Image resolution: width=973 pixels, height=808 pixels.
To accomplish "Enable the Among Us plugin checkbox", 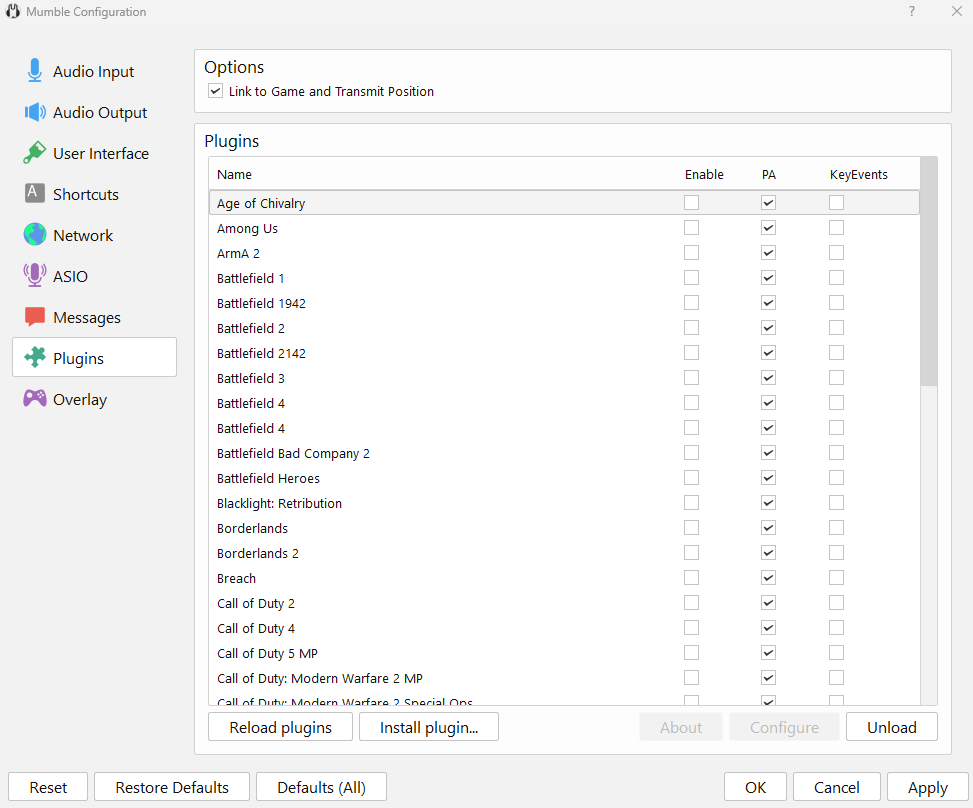I will point(691,228).
